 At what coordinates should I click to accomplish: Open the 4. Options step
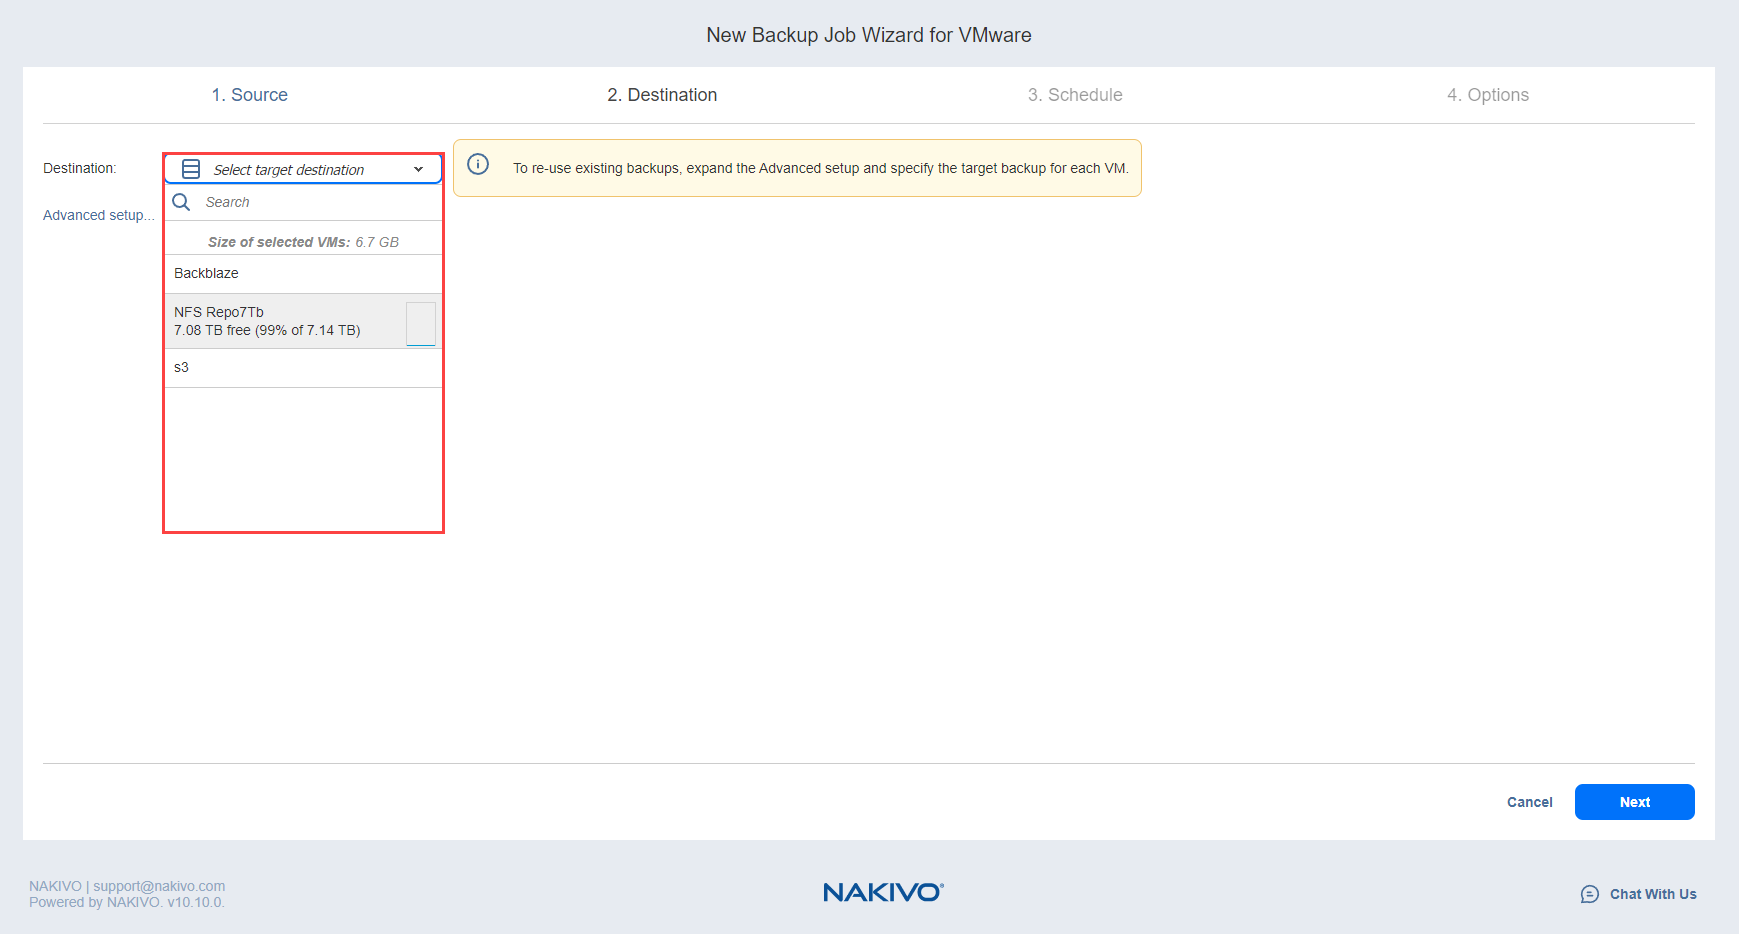(1487, 95)
